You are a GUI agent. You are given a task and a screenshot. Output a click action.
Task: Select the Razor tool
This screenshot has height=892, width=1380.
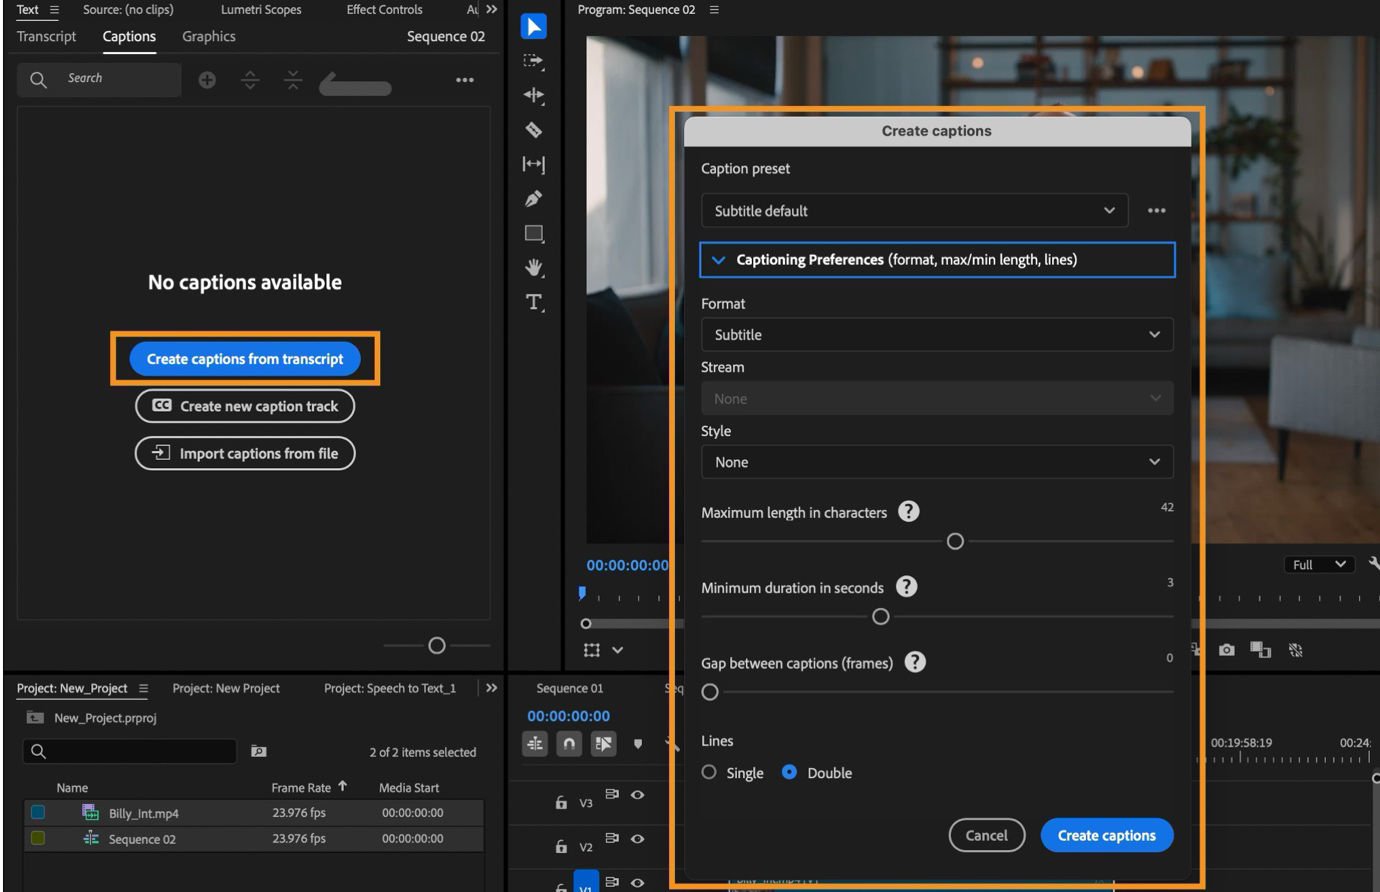pos(533,130)
